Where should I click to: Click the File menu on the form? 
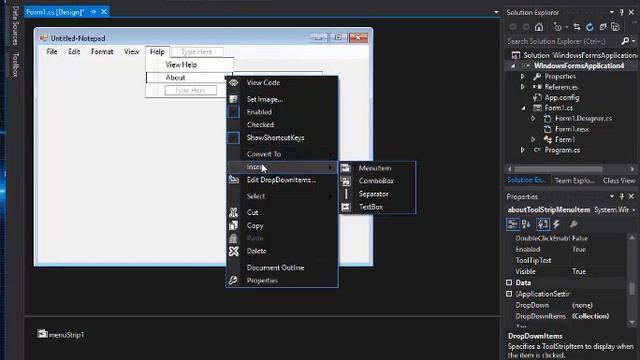(52, 52)
